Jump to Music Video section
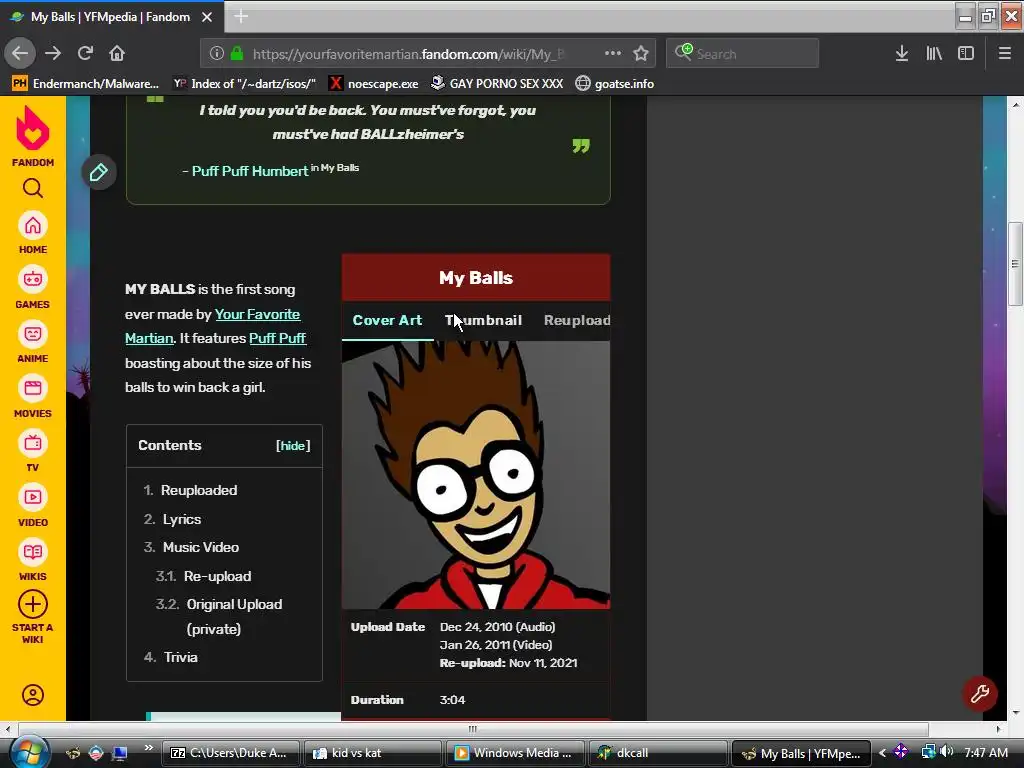 [x=200, y=547]
